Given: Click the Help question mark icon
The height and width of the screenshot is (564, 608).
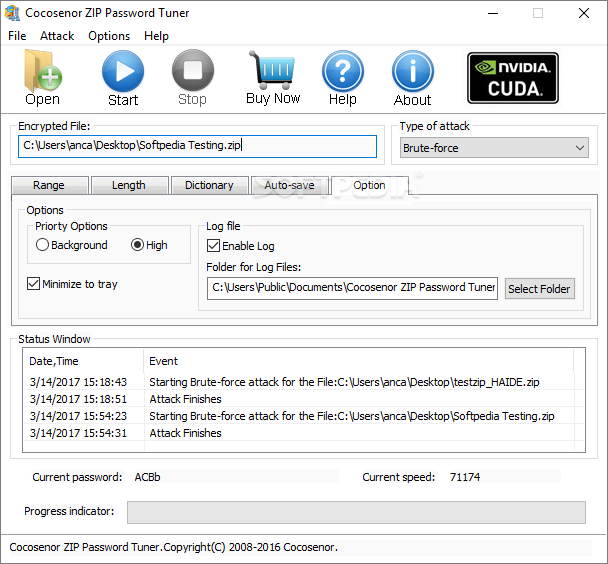Looking at the screenshot, I should [343, 71].
